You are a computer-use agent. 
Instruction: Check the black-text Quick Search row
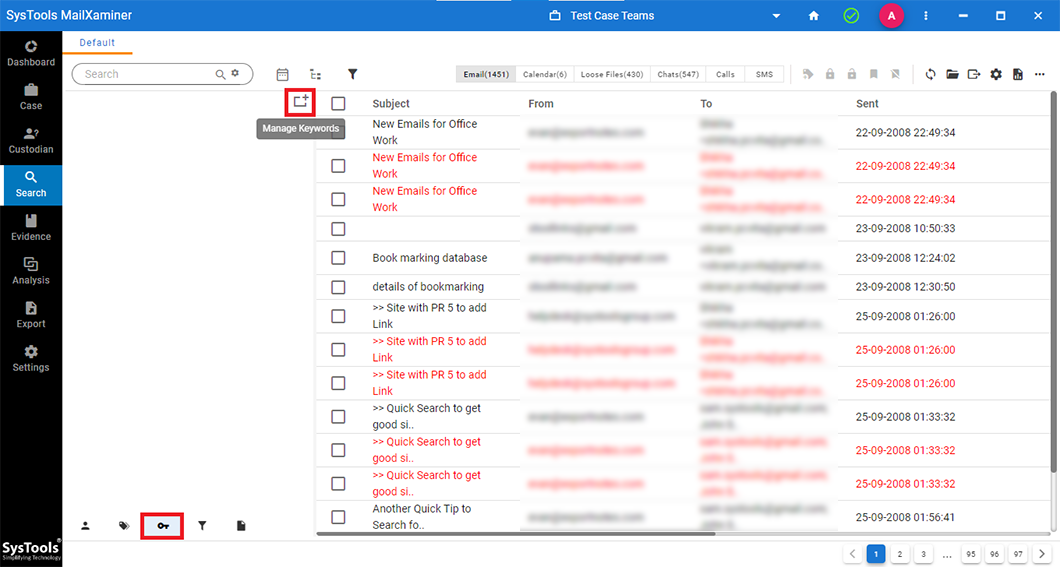coord(338,416)
